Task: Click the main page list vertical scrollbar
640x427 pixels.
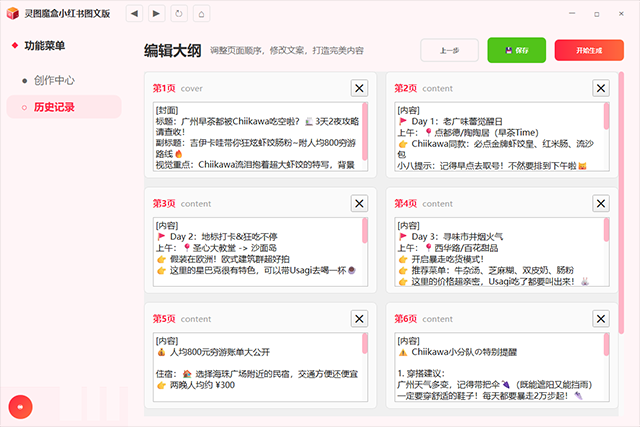Action: pos(621,203)
